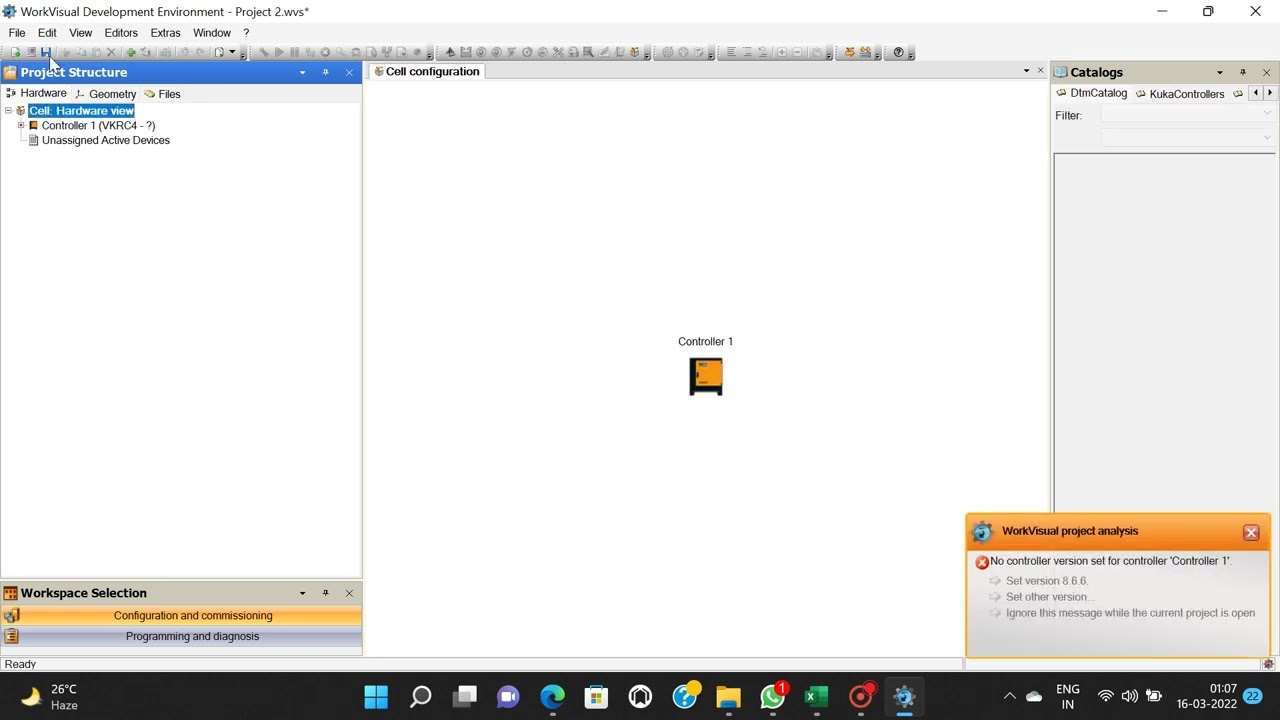Open the File menu
Image resolution: width=1280 pixels, height=720 pixels.
click(17, 33)
